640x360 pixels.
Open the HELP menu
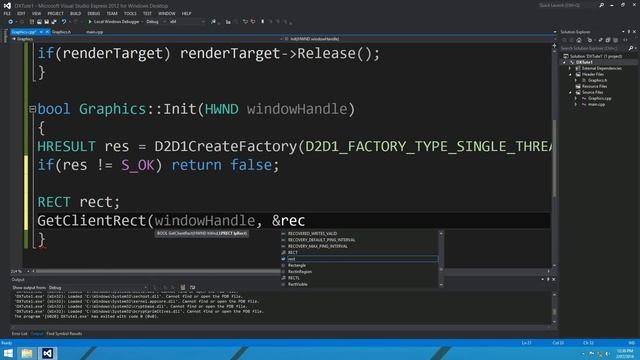click(187, 13)
